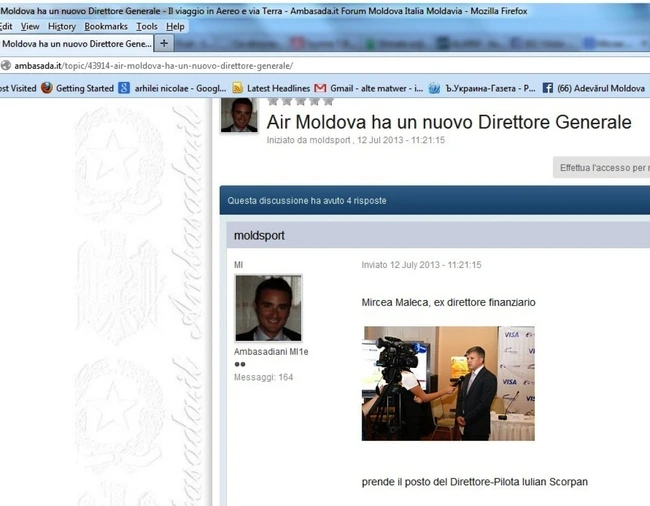
Task: Click the moldsport profile avatar in the post
Action: click(x=268, y=308)
